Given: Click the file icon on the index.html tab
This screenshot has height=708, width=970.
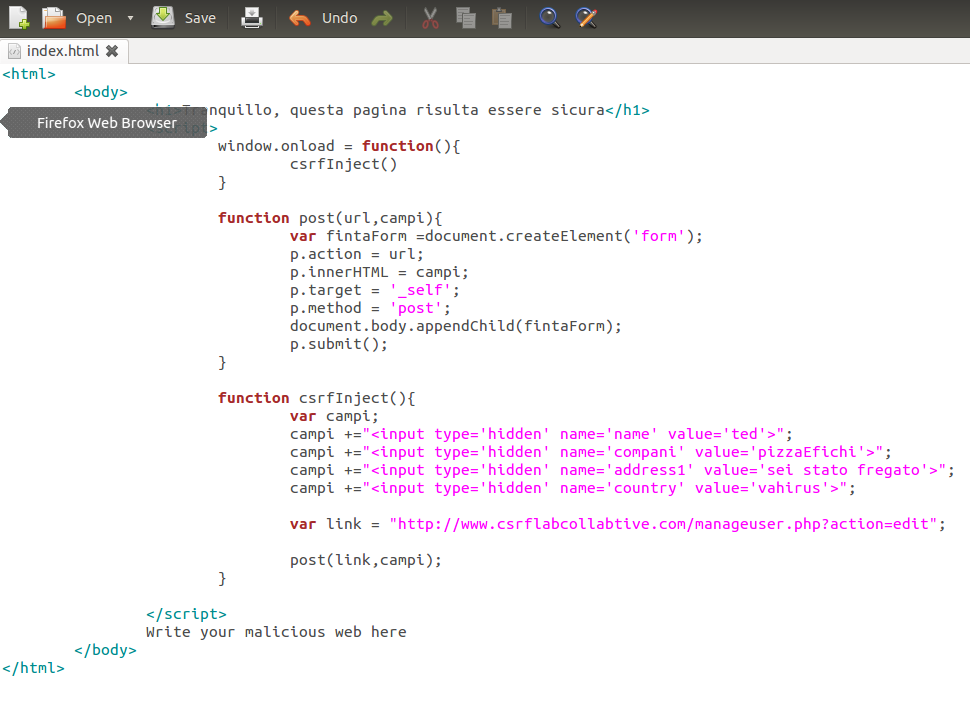Looking at the screenshot, I should 14,51.
